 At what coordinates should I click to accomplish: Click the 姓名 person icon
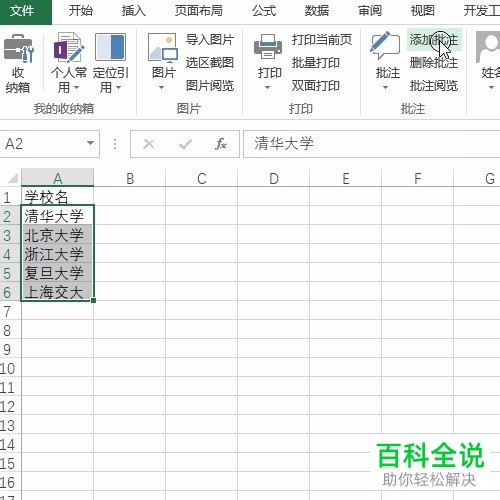(x=488, y=47)
